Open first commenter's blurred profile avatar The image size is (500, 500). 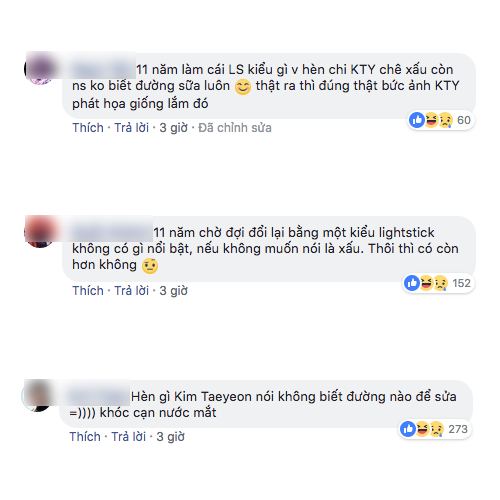[x=40, y=68]
